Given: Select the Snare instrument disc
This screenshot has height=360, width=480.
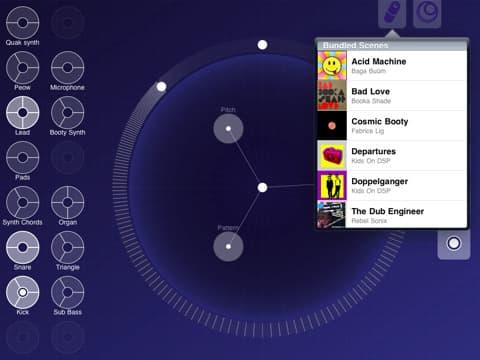Looking at the screenshot, I should point(23,247).
